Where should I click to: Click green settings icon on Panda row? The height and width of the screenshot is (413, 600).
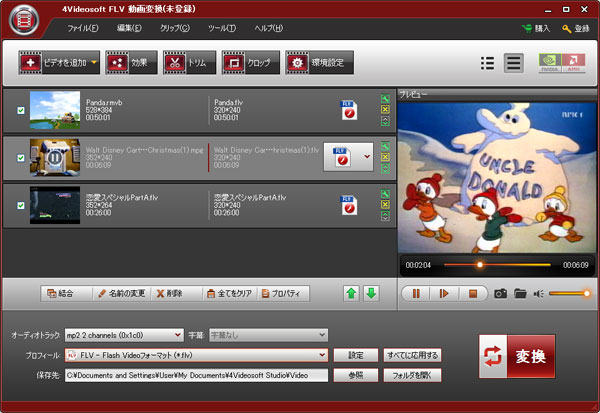pyautogui.click(x=385, y=99)
